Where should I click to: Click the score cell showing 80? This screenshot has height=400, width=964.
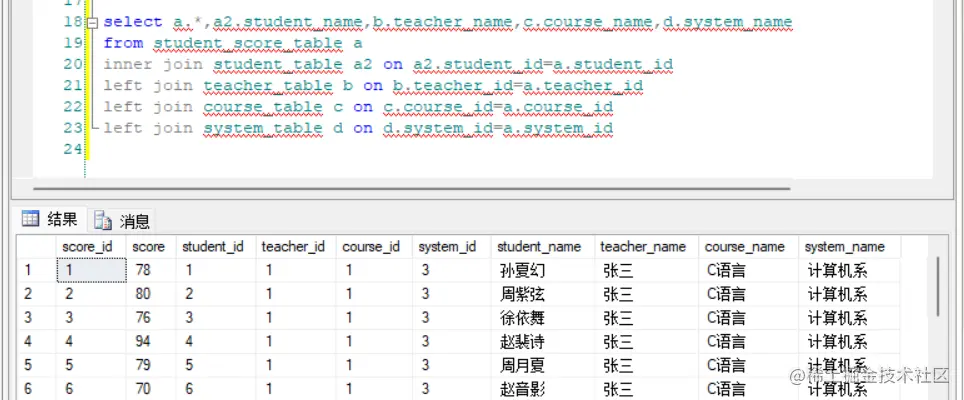(x=151, y=294)
